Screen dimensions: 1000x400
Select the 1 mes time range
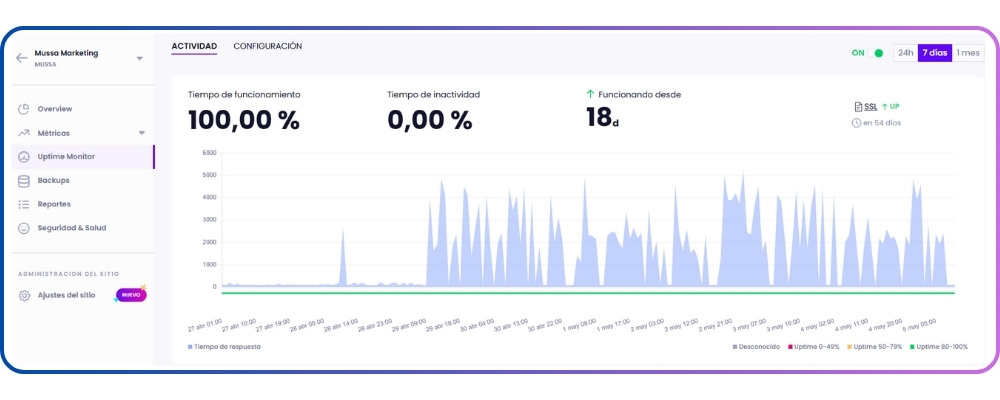(x=968, y=53)
